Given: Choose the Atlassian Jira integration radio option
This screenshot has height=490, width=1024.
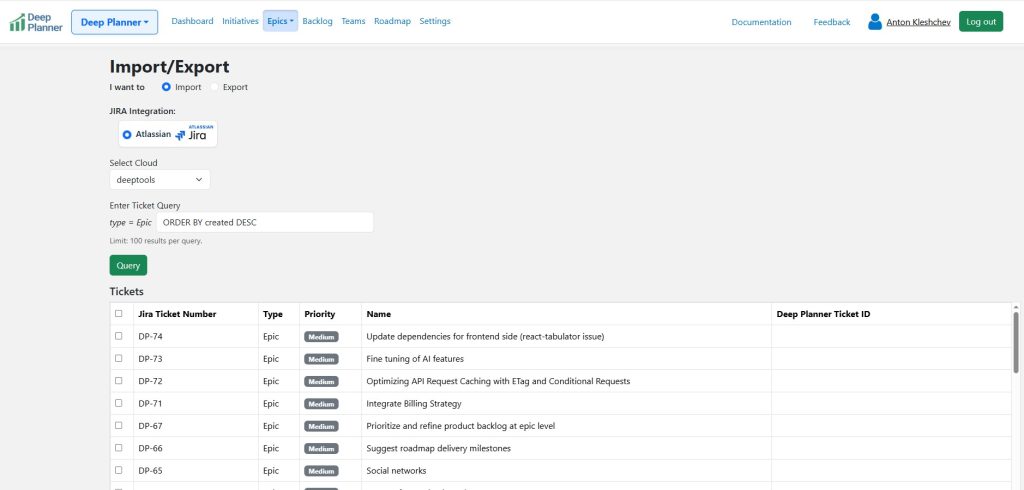Looking at the screenshot, I should coord(127,134).
